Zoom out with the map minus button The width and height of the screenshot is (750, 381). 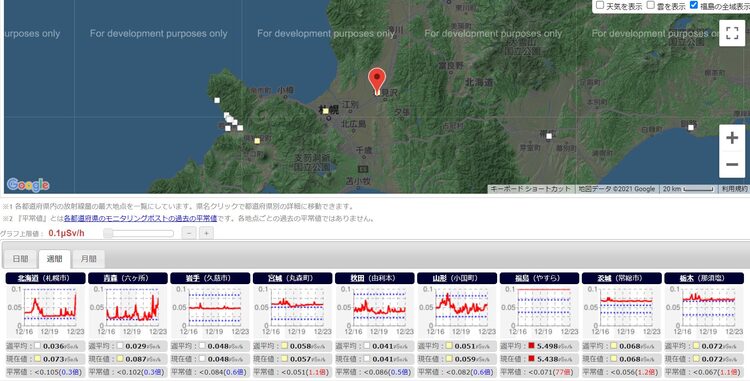(x=732, y=164)
